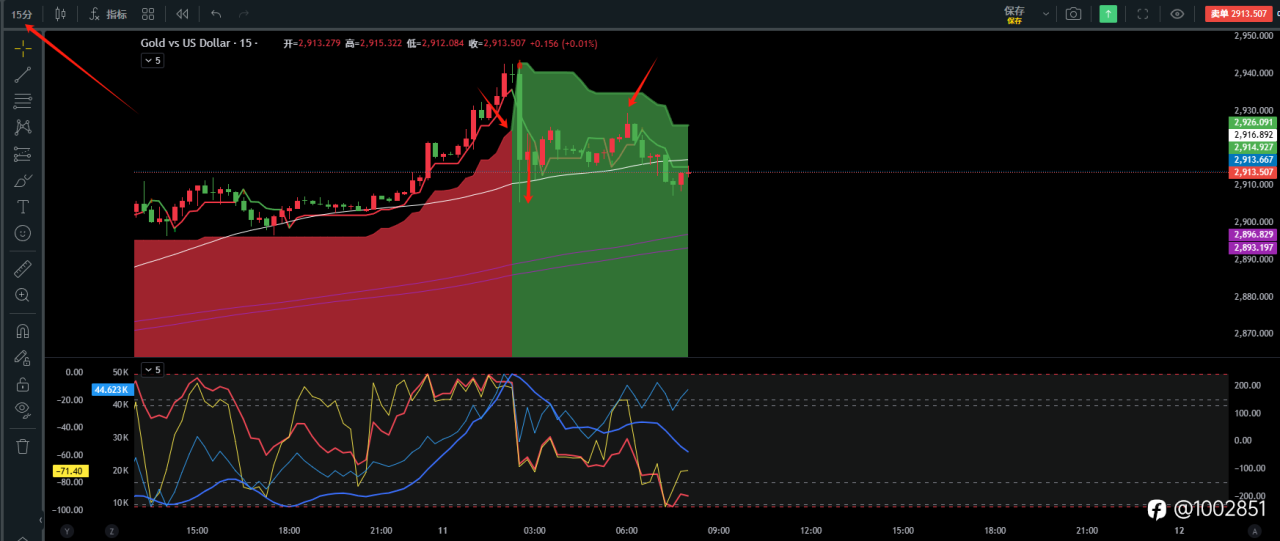The width and height of the screenshot is (1280, 541).
Task: Click the 低=2,912.084 low value
Action: point(435,43)
